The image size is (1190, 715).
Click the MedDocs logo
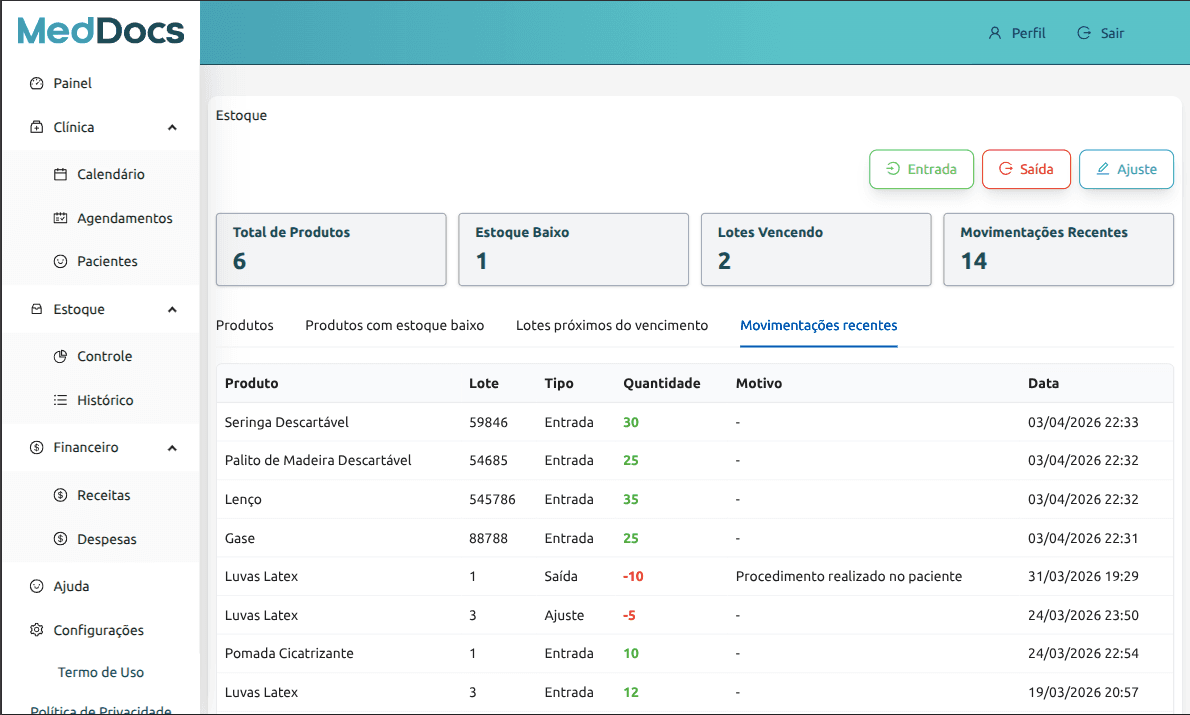tap(100, 31)
